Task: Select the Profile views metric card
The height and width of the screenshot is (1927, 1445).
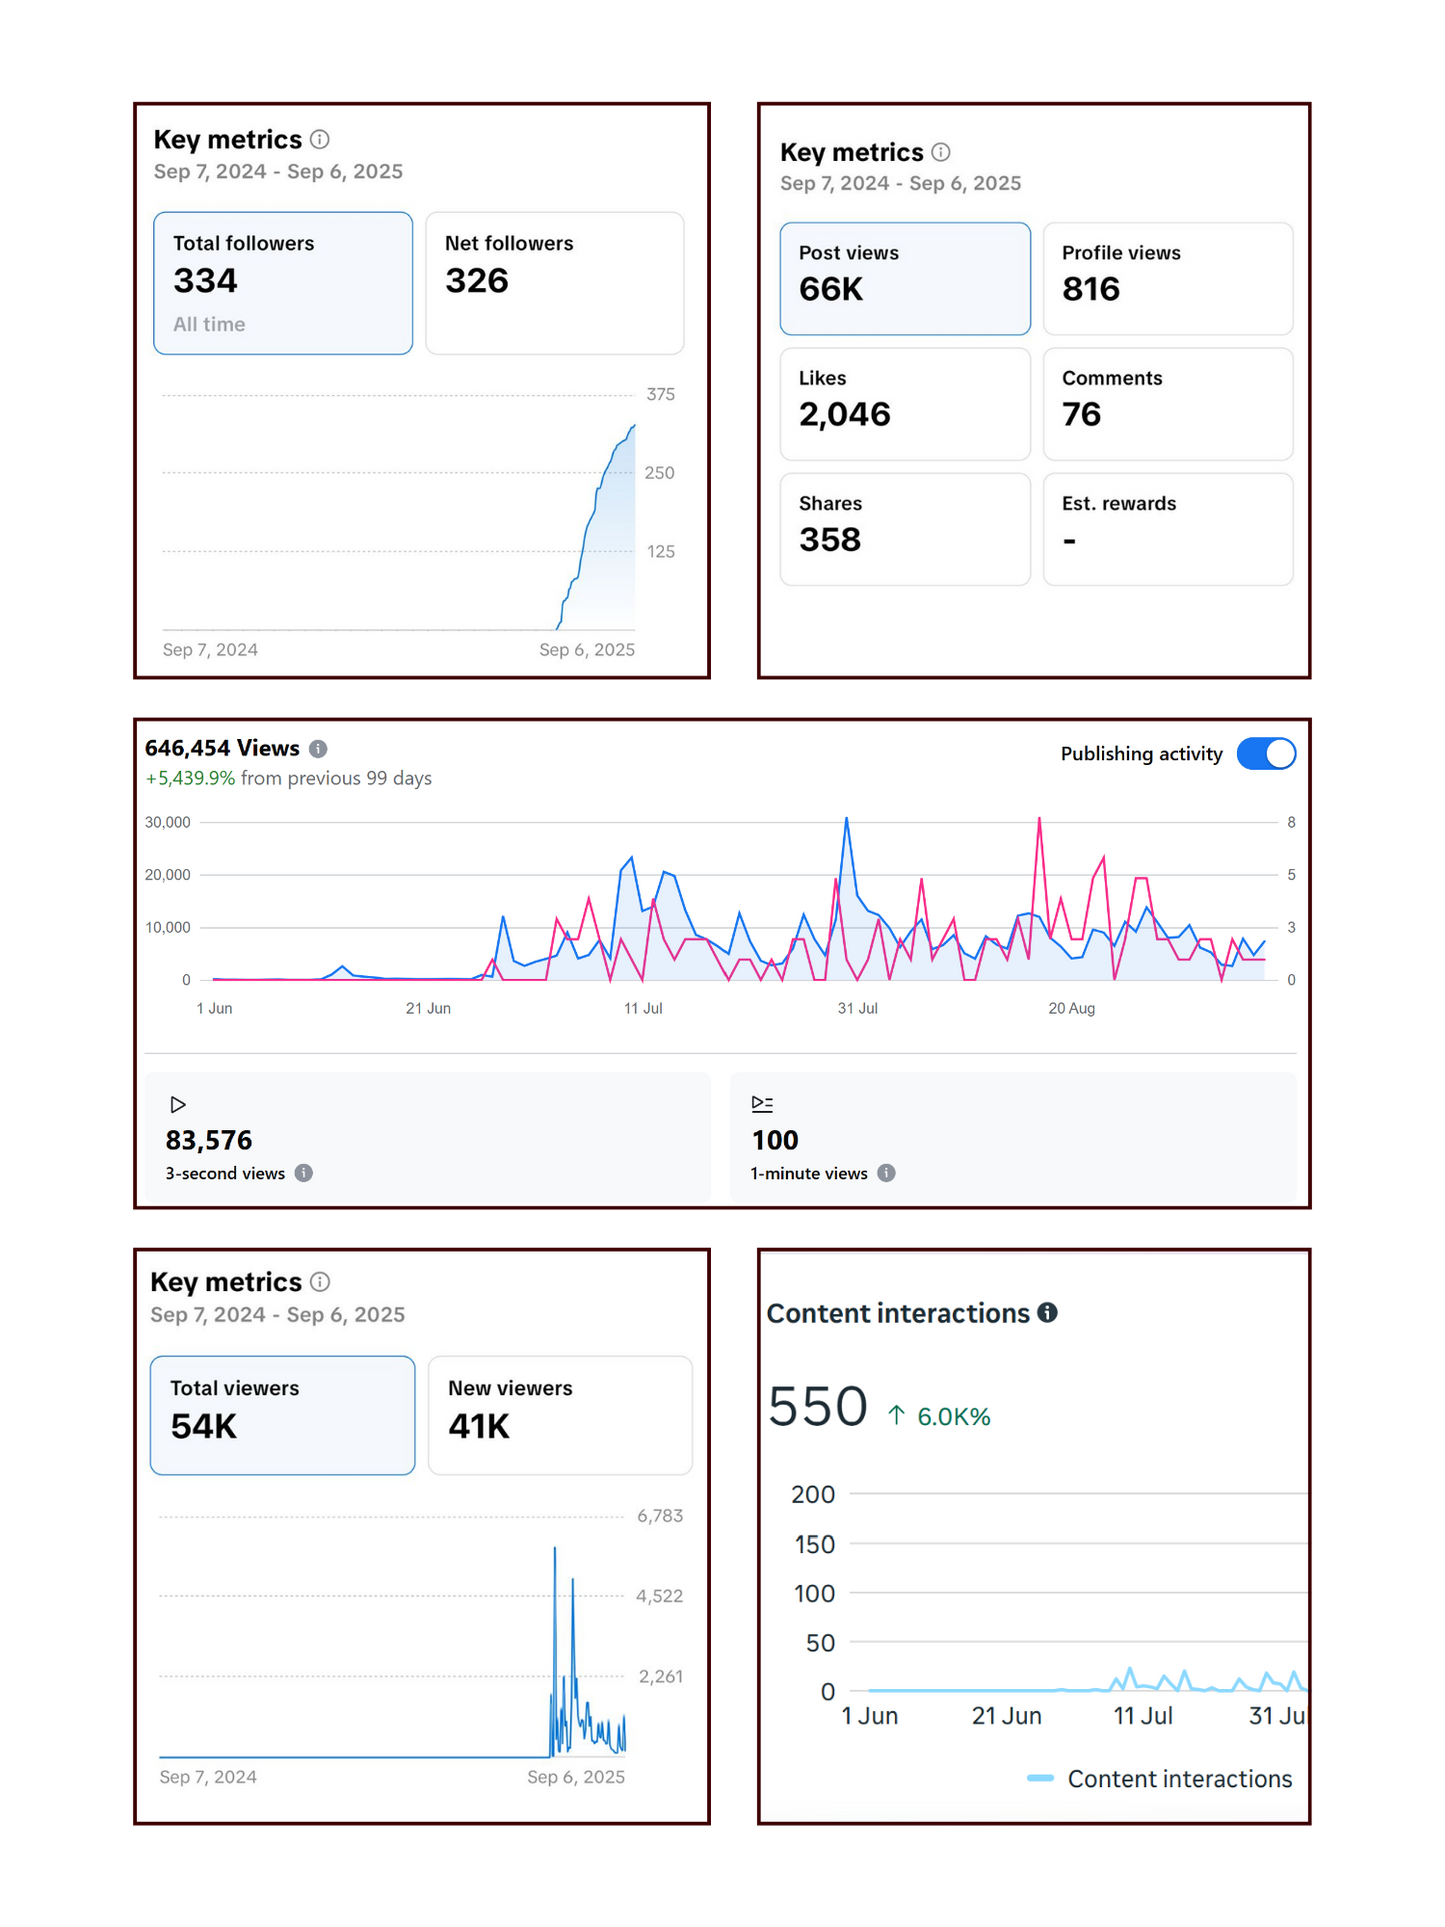Action: pos(1167,279)
